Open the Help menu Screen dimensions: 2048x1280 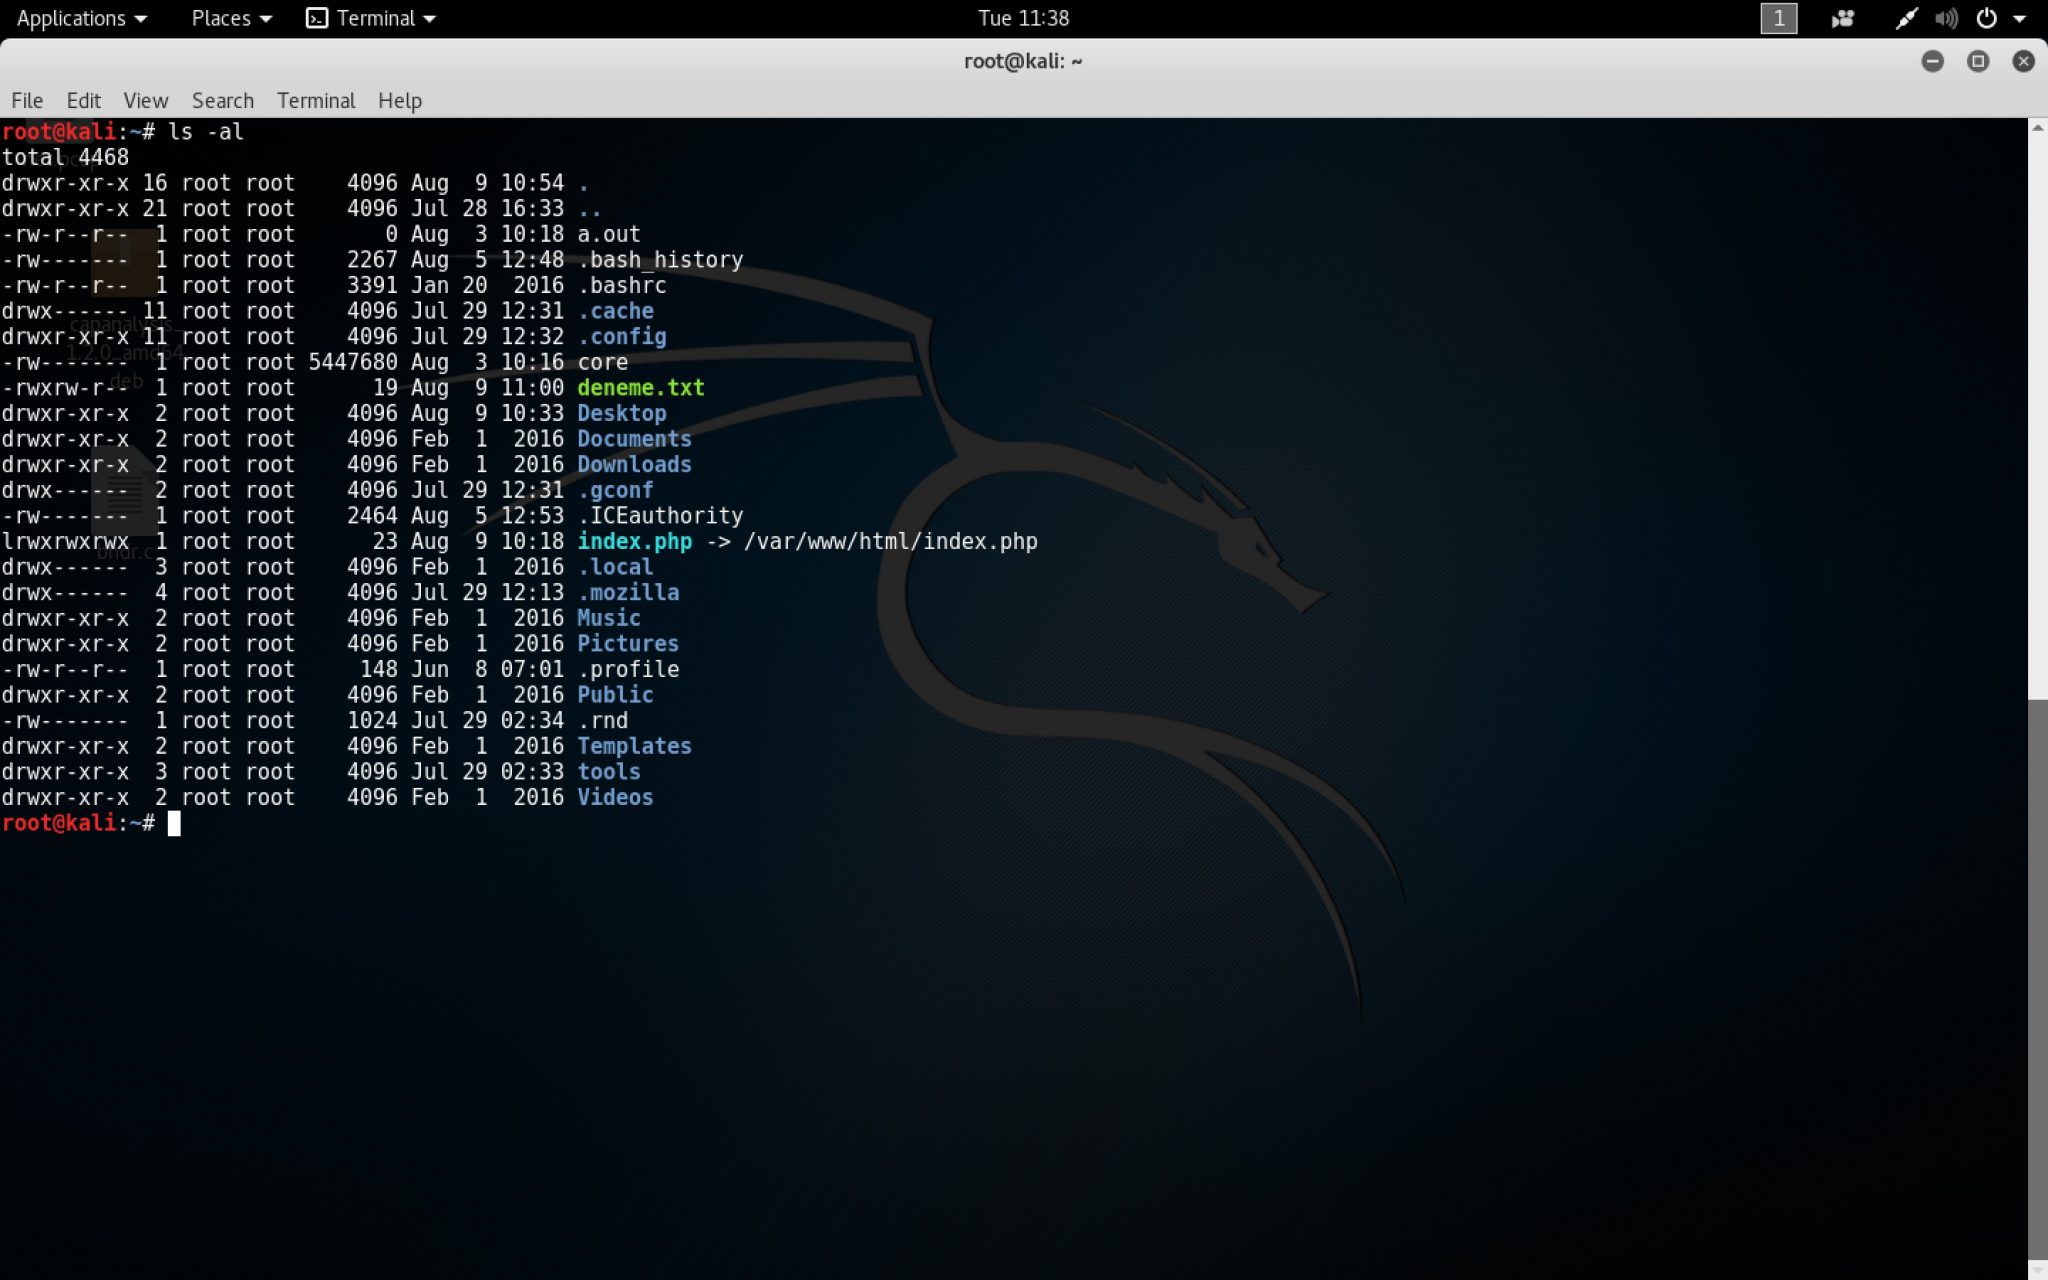coord(399,101)
